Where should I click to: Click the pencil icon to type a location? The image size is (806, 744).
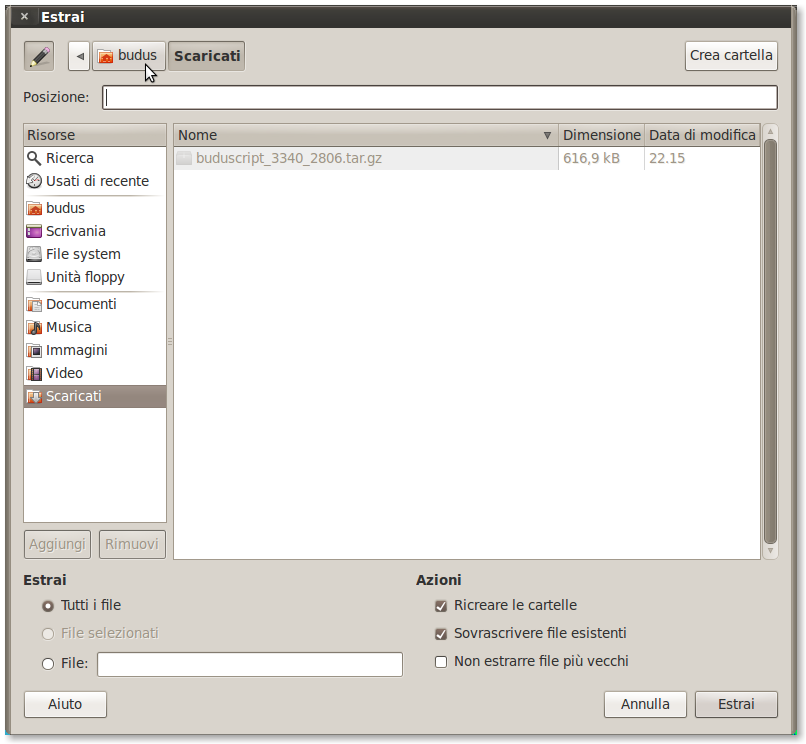(x=38, y=55)
